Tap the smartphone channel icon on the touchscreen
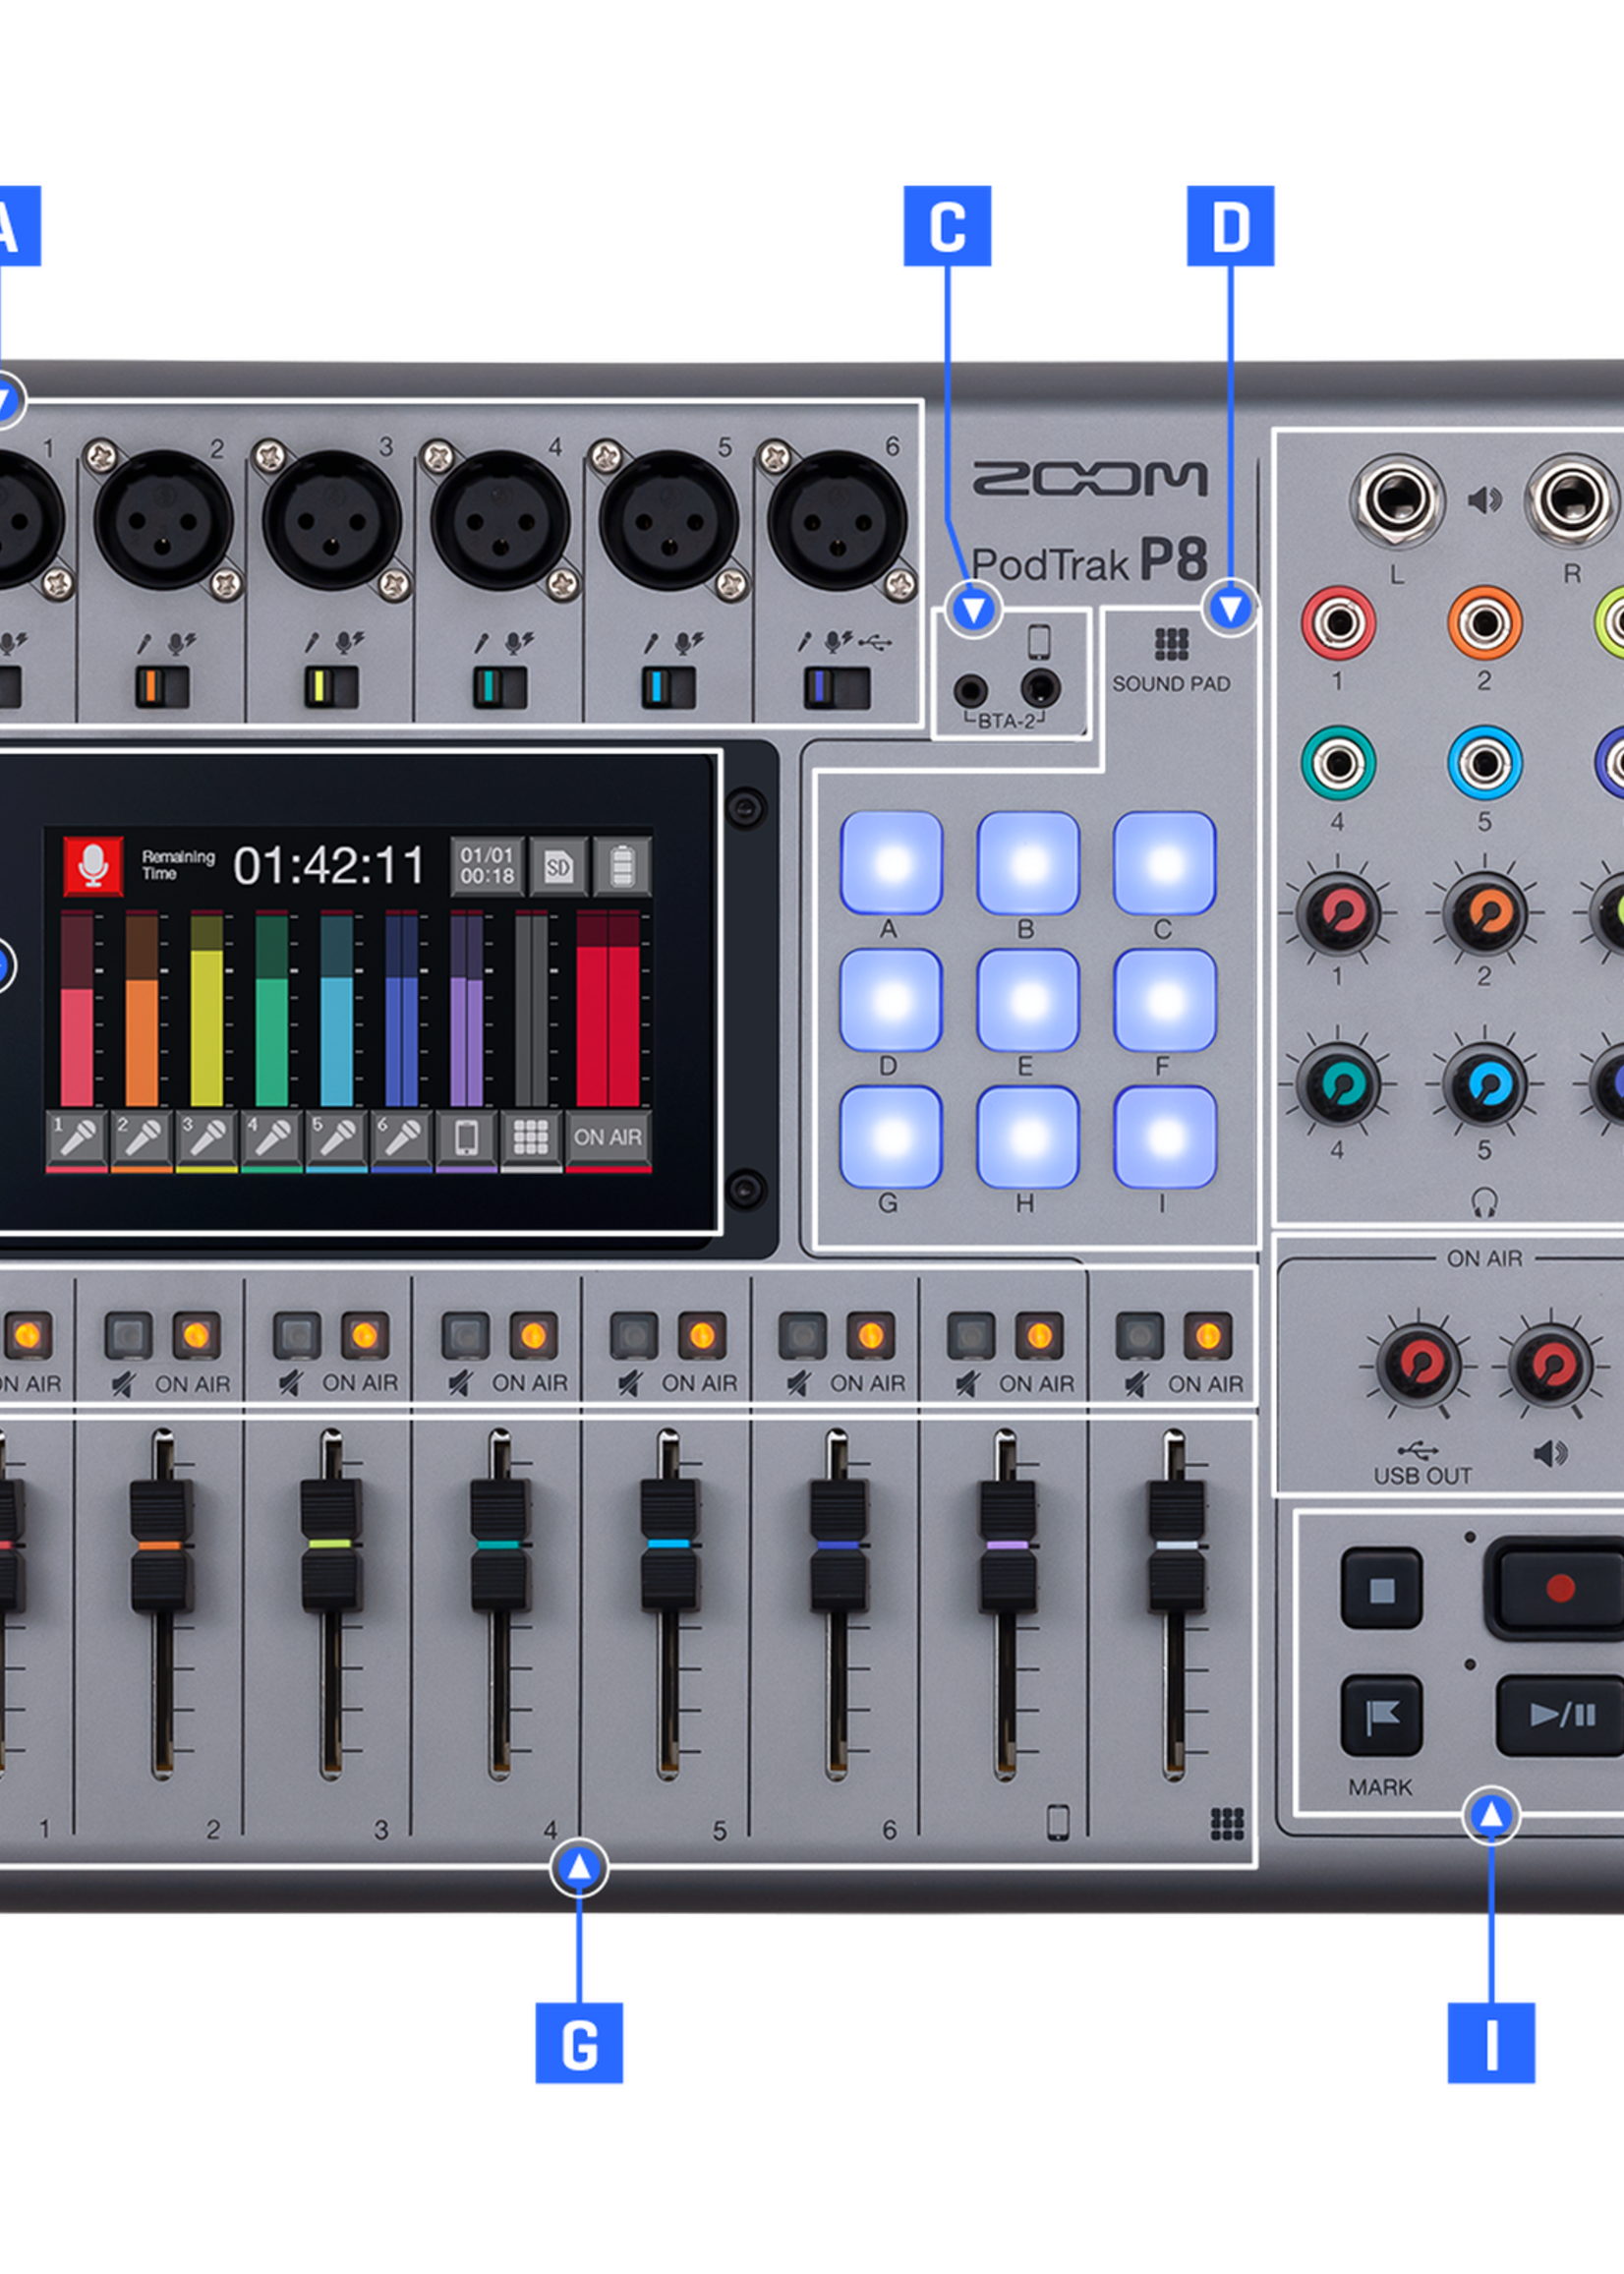The width and height of the screenshot is (1624, 2274). 466,1140
